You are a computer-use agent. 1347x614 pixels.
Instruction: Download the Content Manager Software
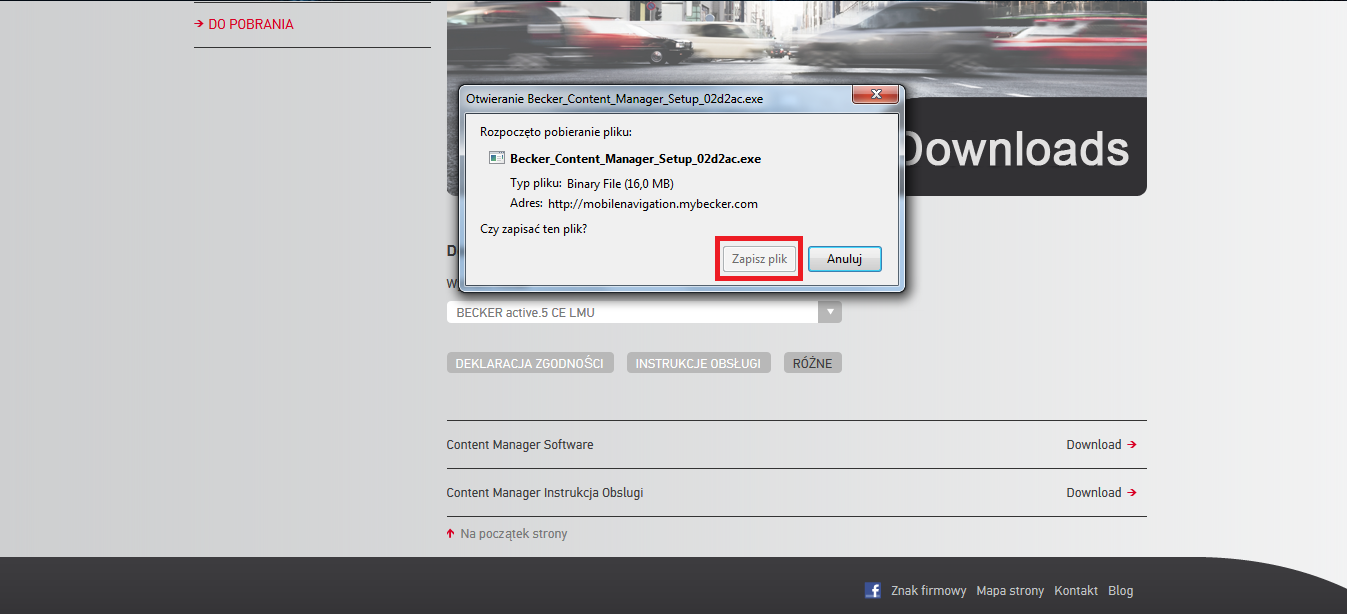(x=1101, y=445)
